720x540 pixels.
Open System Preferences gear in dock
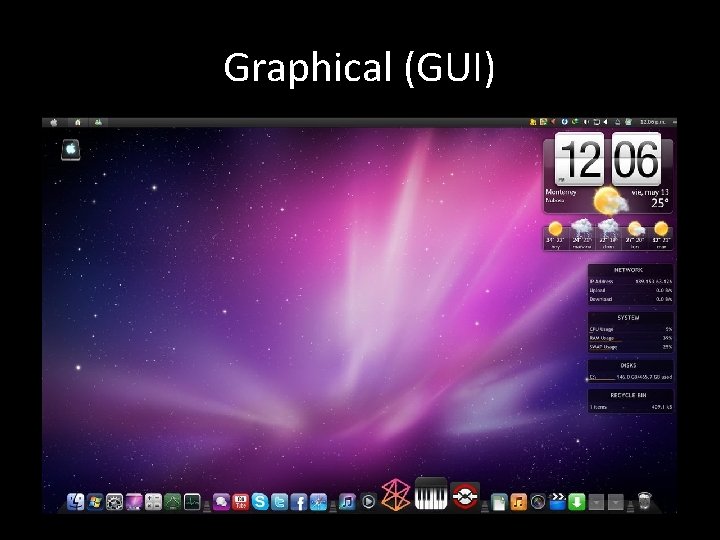[114, 501]
